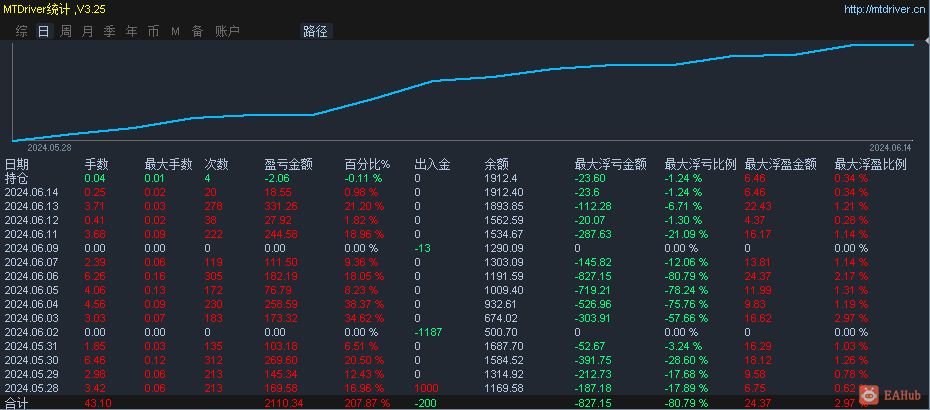Click the 余额 column header
This screenshot has width=930, height=410.
(496, 165)
